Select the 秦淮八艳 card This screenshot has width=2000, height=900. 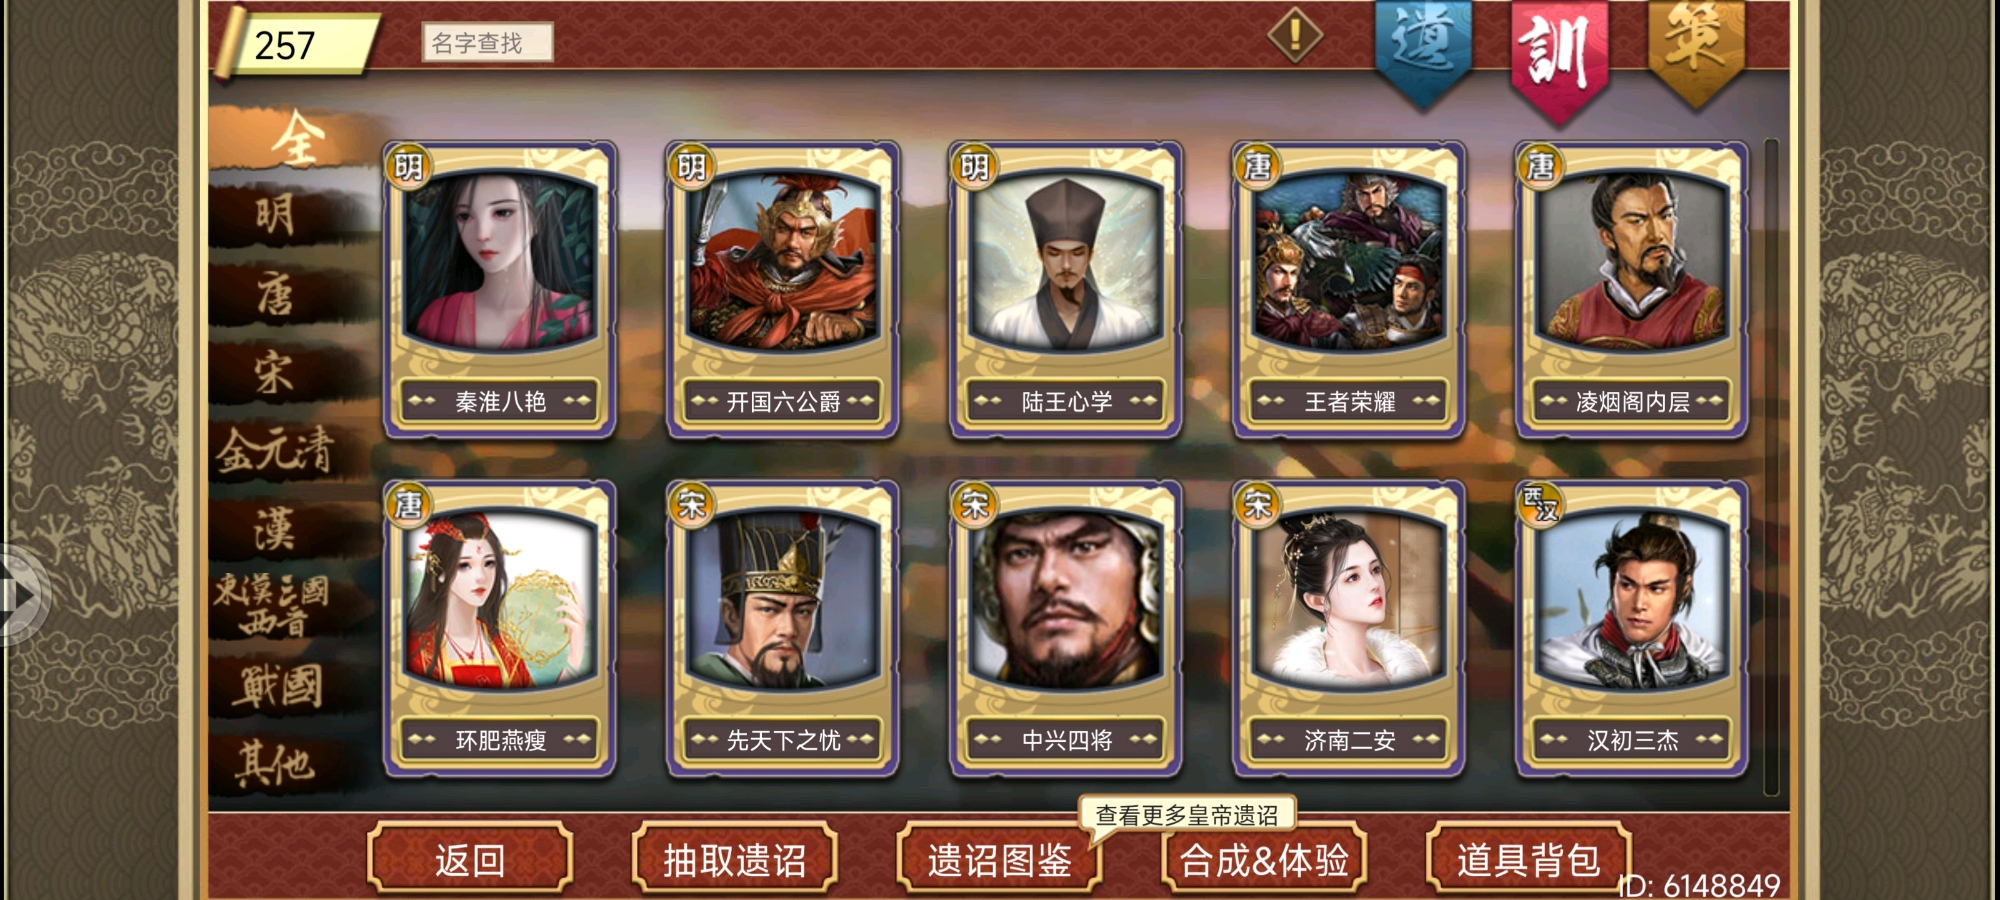point(499,290)
